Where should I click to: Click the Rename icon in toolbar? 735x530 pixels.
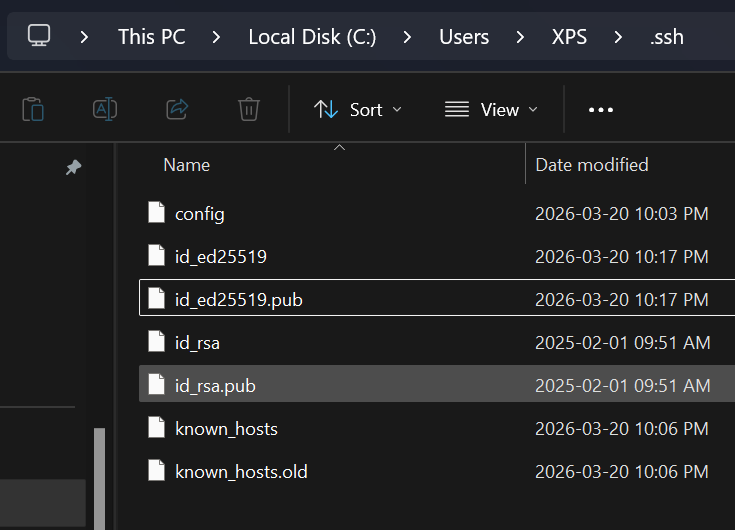coord(105,109)
